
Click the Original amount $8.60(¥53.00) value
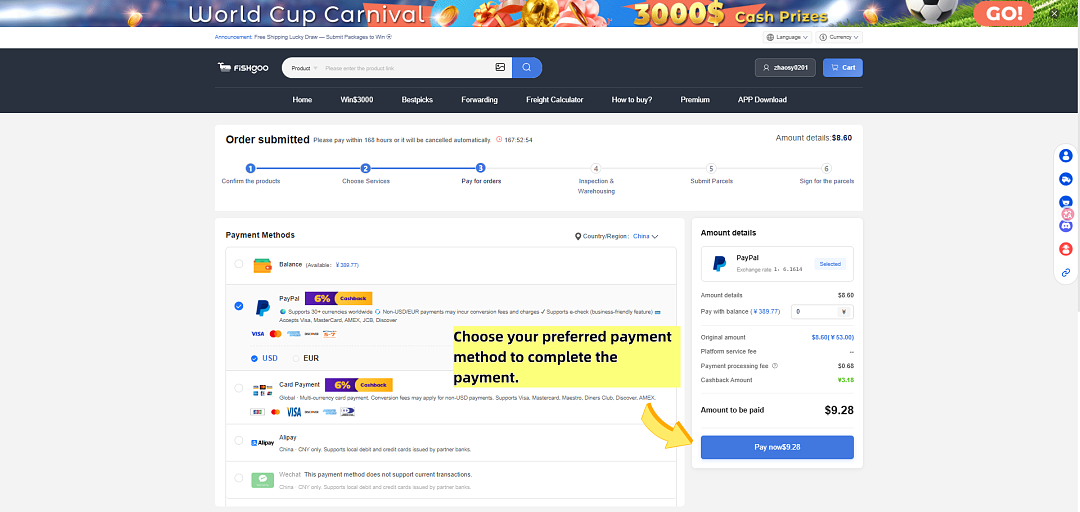coord(833,338)
